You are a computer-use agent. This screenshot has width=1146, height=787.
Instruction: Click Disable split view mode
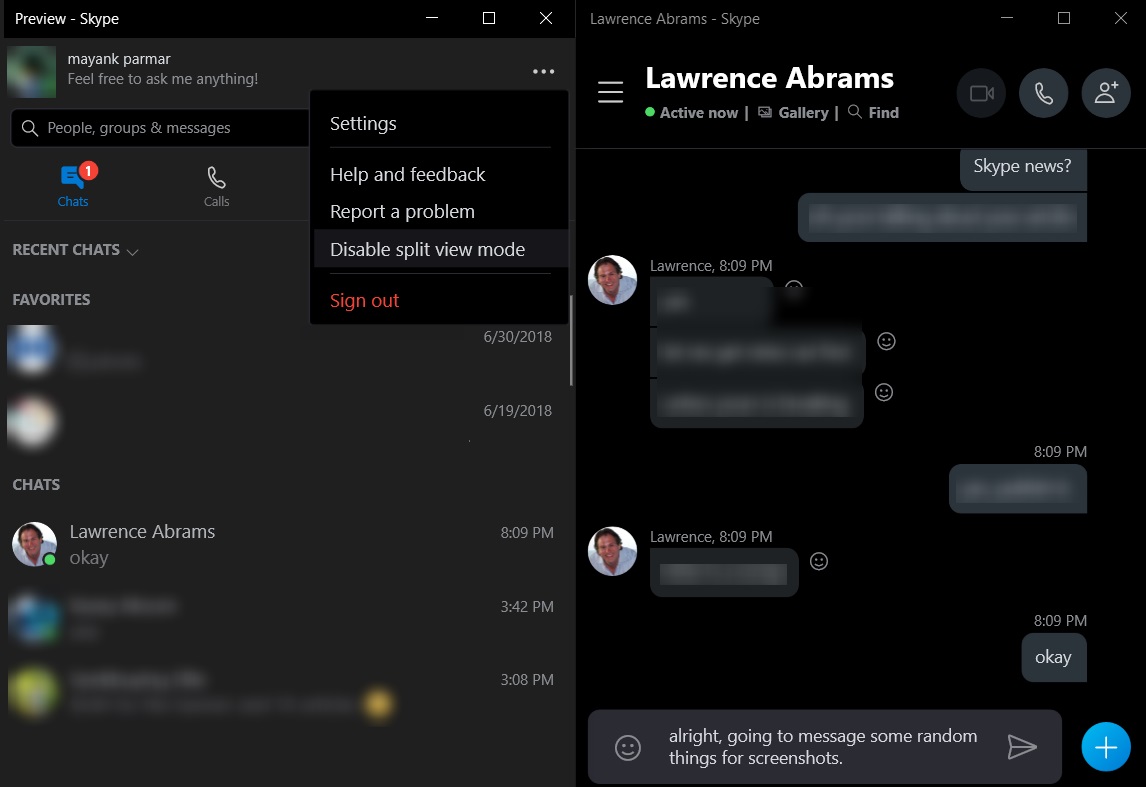[x=440, y=249]
